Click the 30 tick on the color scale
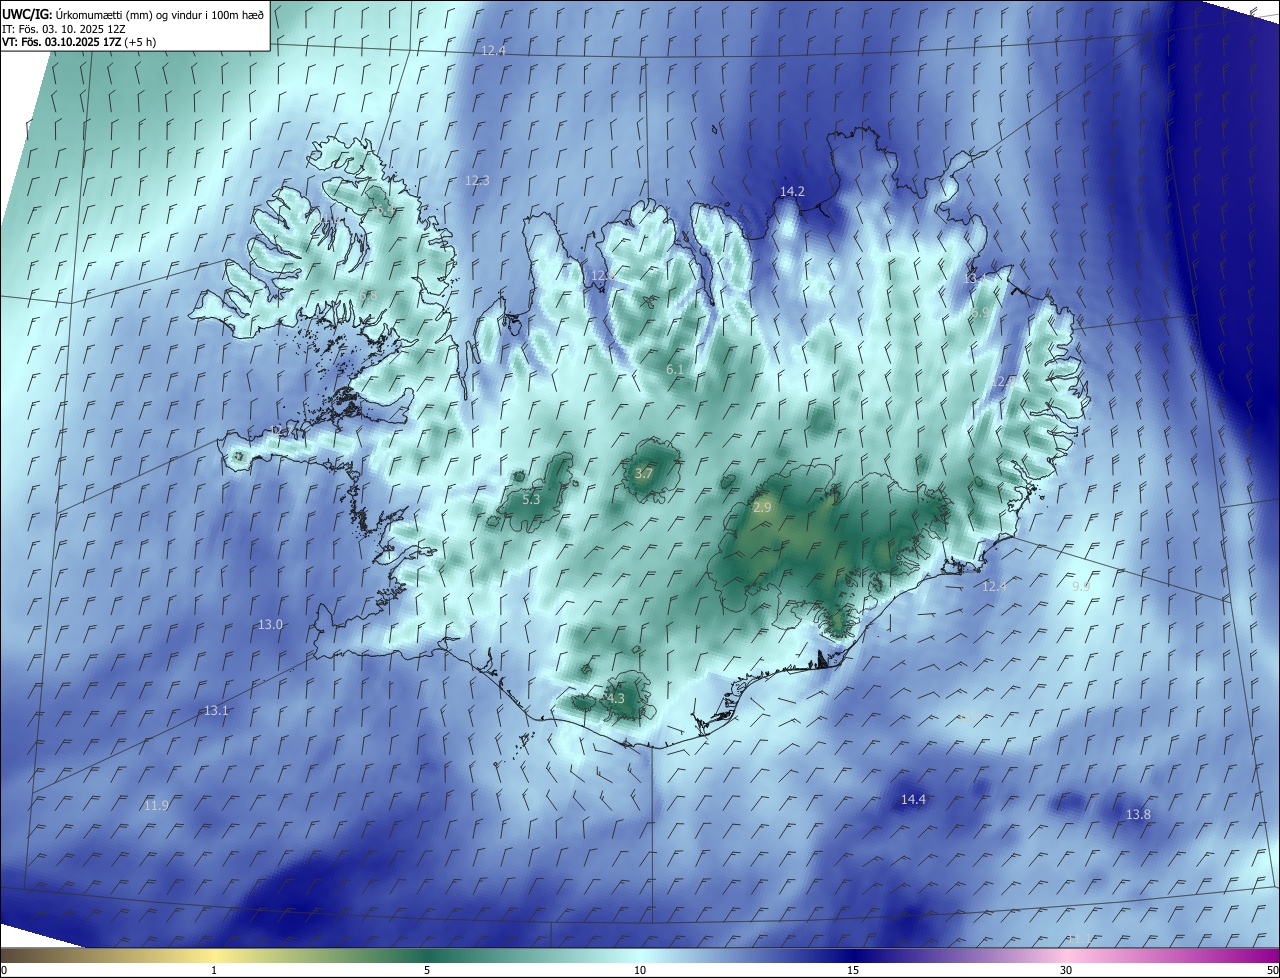 1066,970
